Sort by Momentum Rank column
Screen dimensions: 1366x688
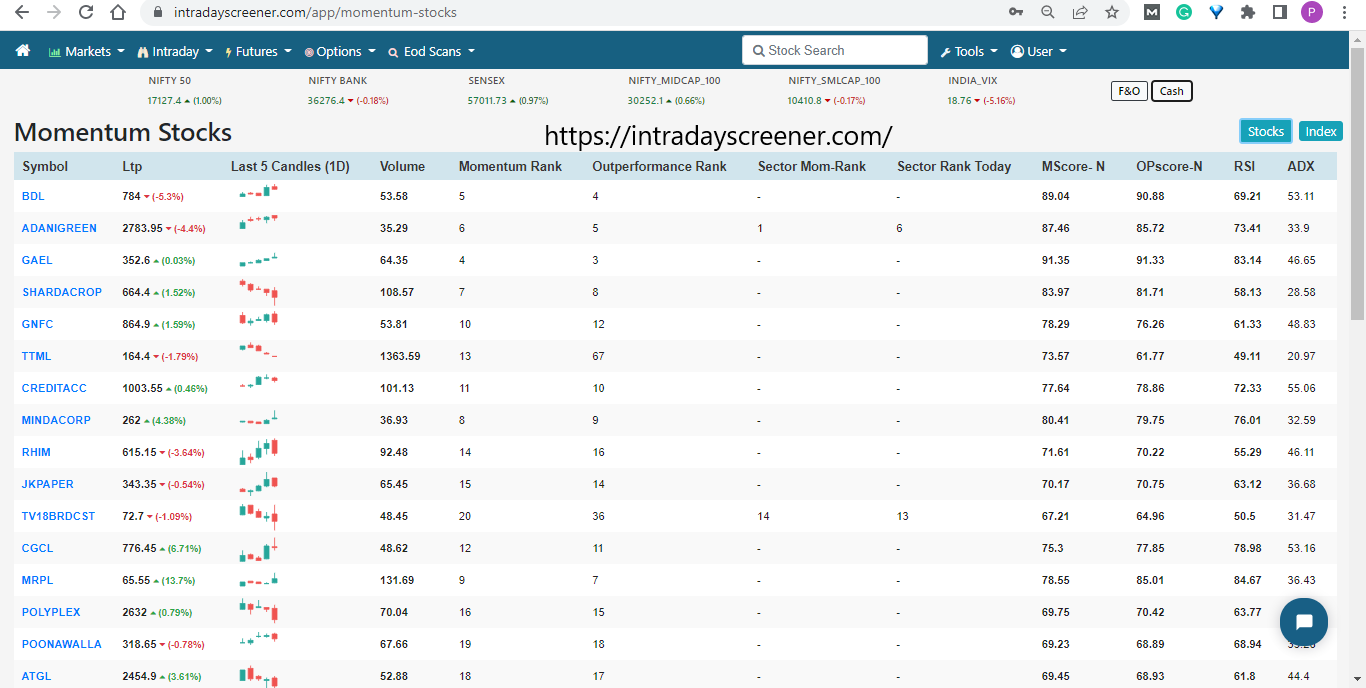click(x=510, y=167)
